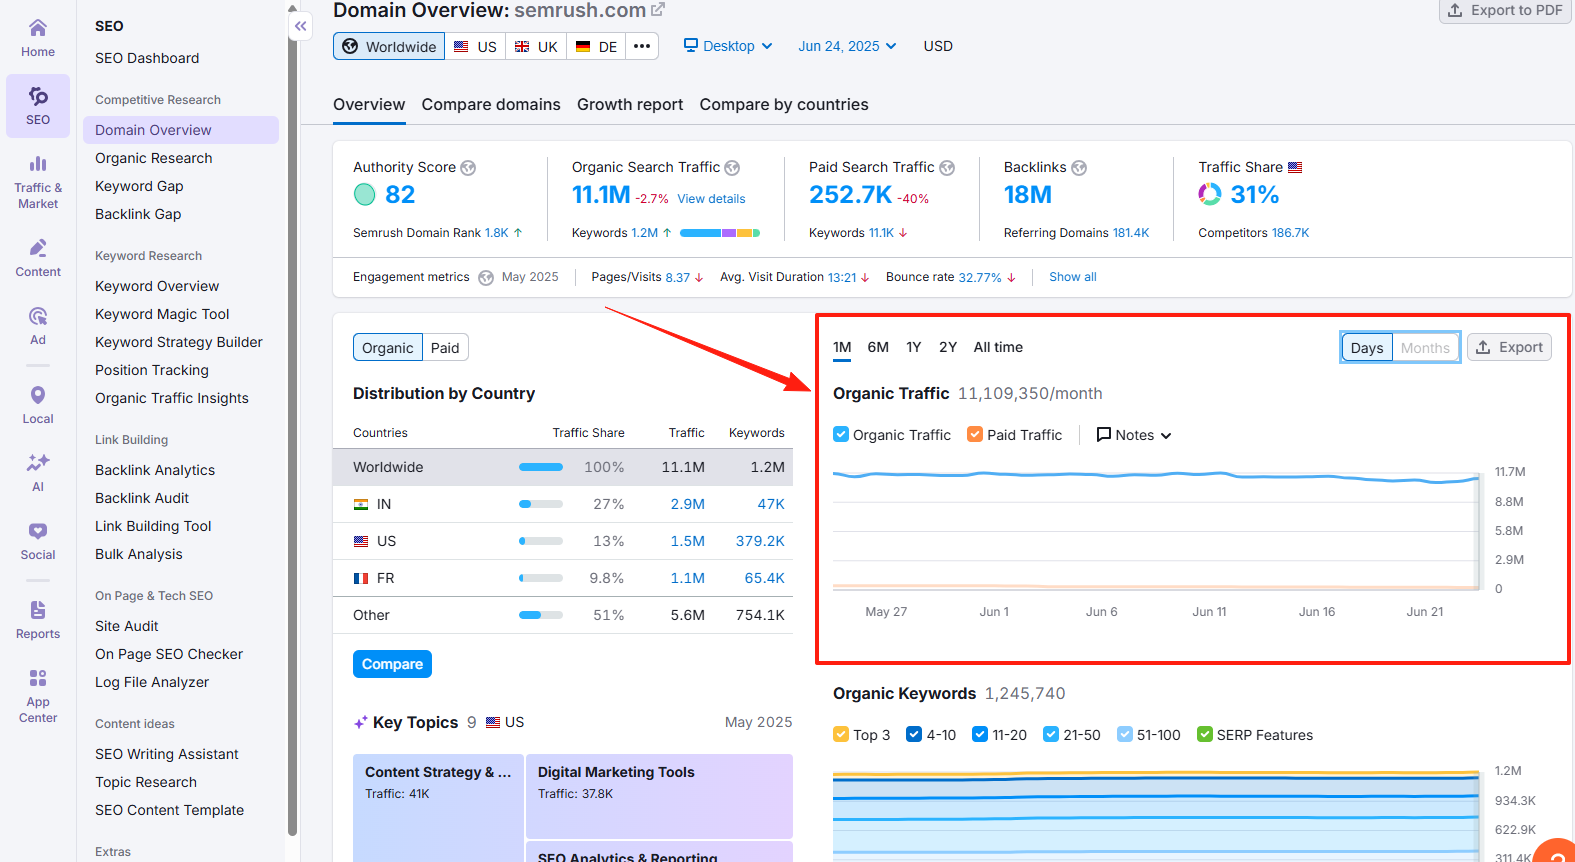The image size is (1575, 862).
Task: Open the Home icon in sidebar
Action: (38, 28)
